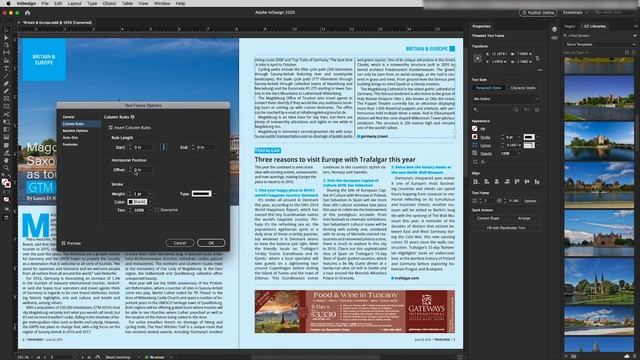Click the Arrange quick action button
Viewport: 640px width, 360px height.
524,218
